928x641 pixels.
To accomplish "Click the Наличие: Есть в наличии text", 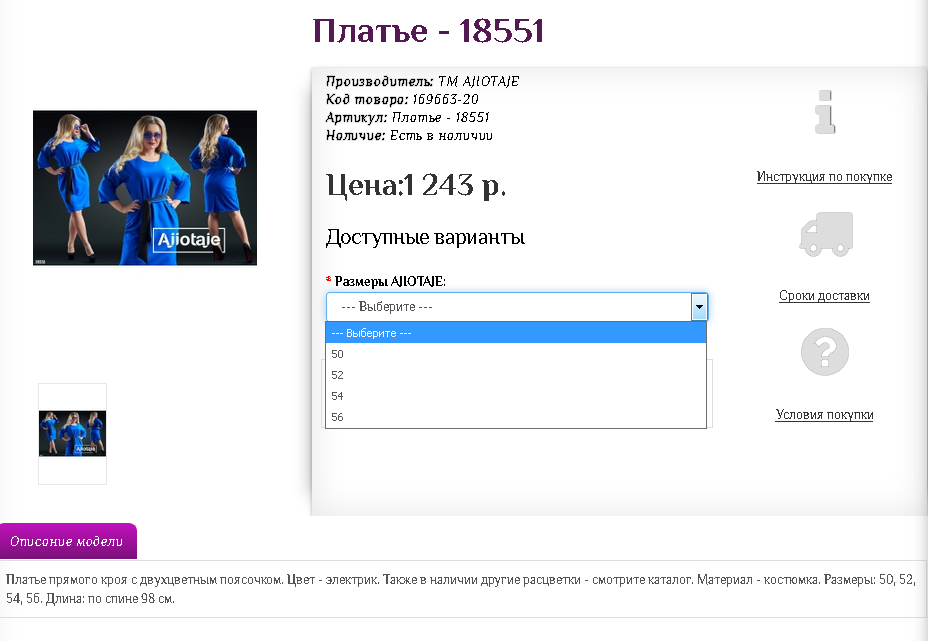I will (409, 136).
